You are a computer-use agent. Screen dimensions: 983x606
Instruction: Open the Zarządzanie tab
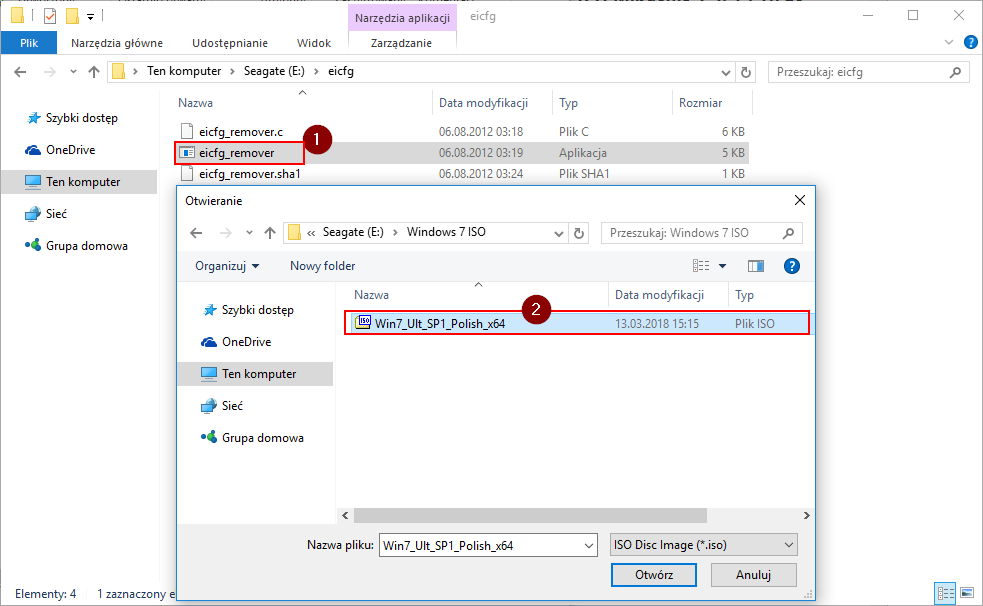click(401, 43)
